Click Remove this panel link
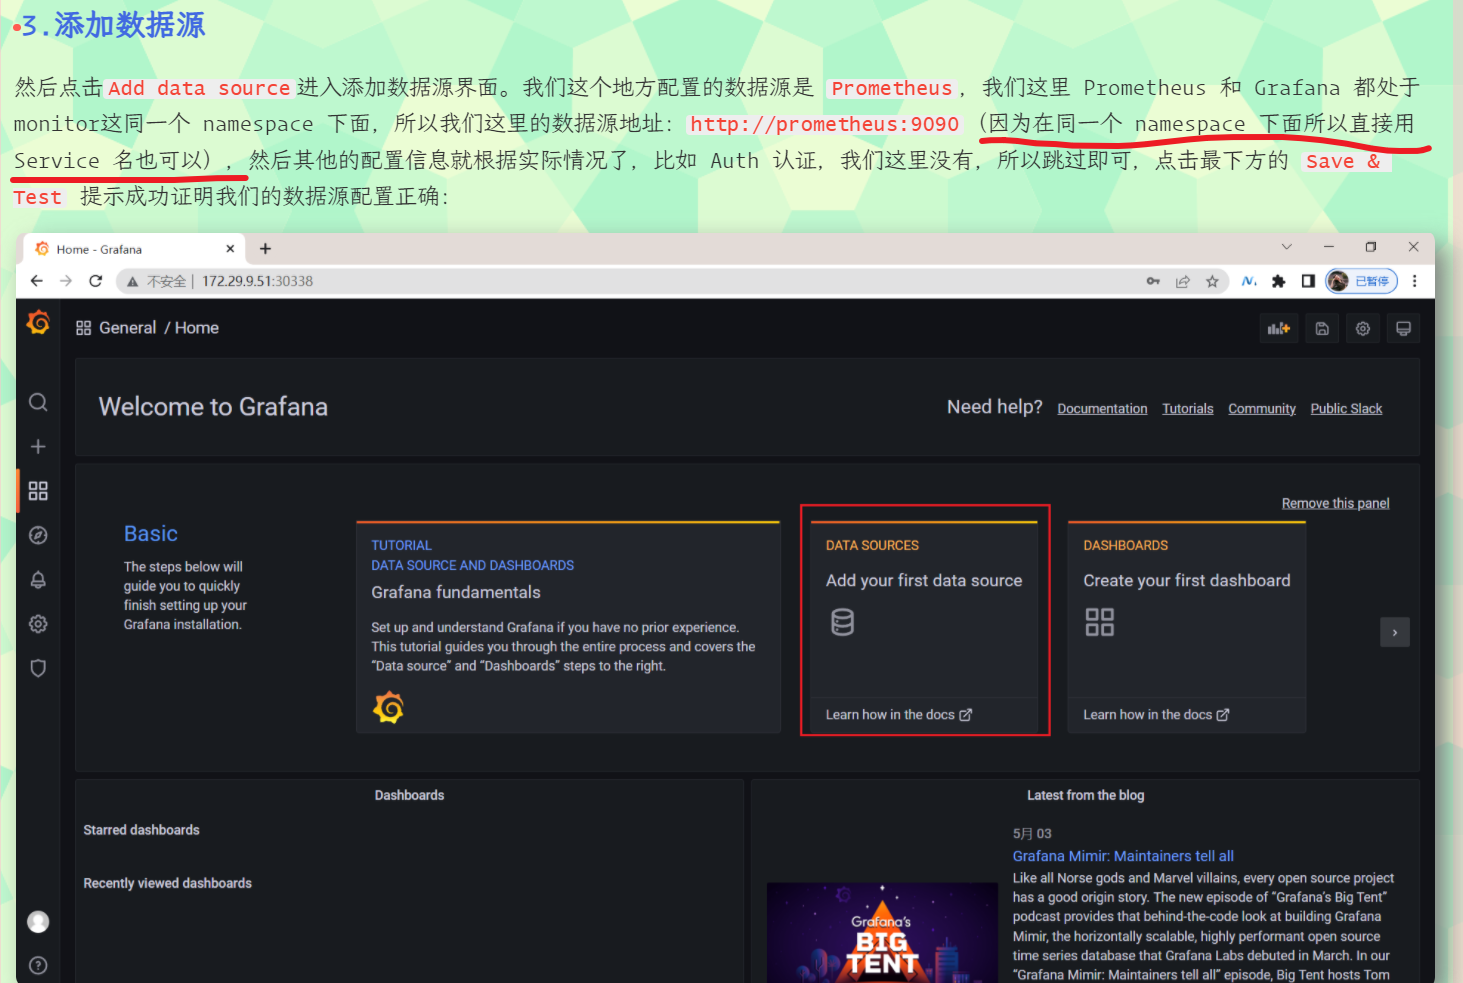This screenshot has width=1463, height=983. (x=1336, y=503)
